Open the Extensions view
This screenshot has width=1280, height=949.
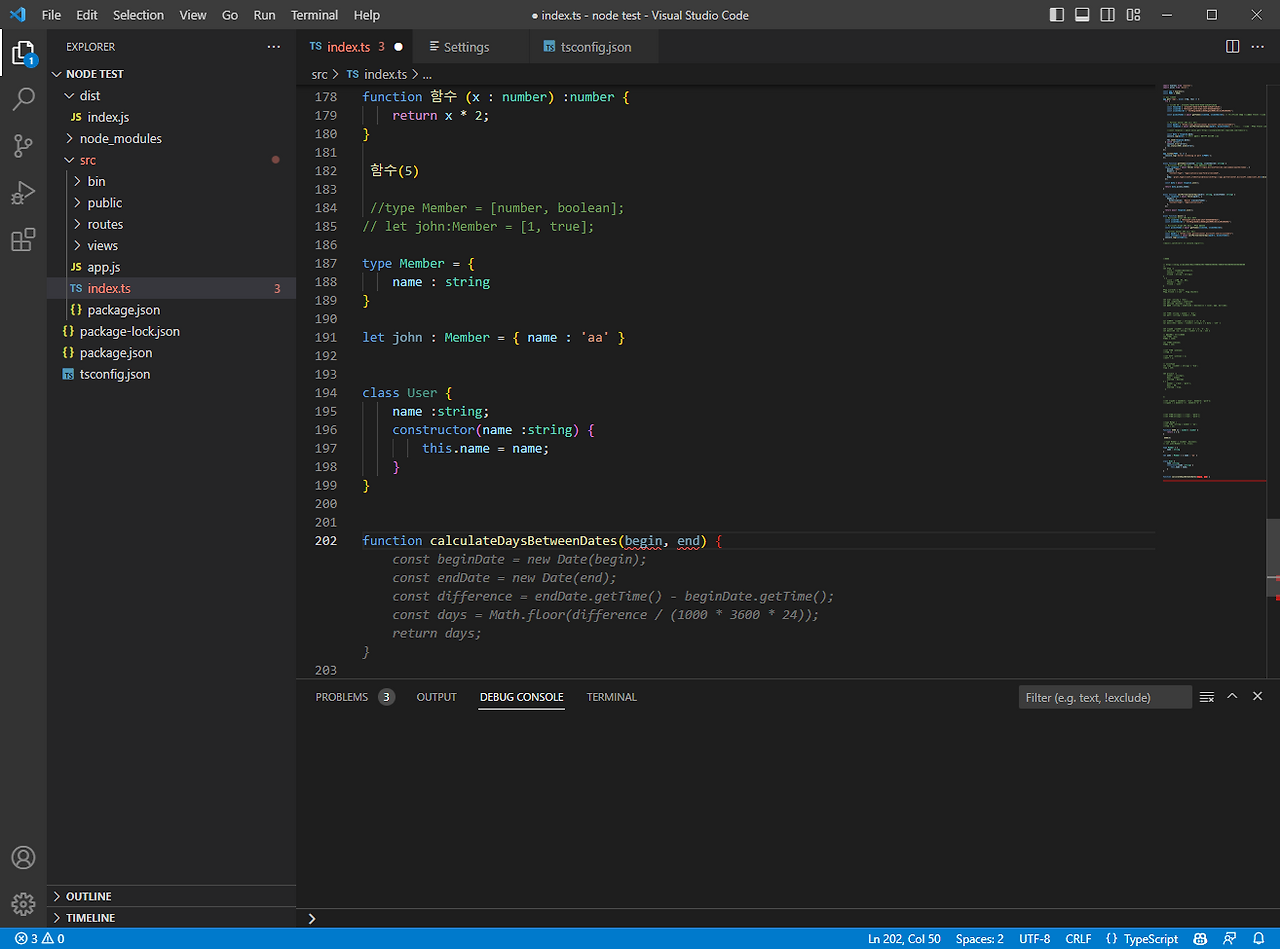click(23, 240)
